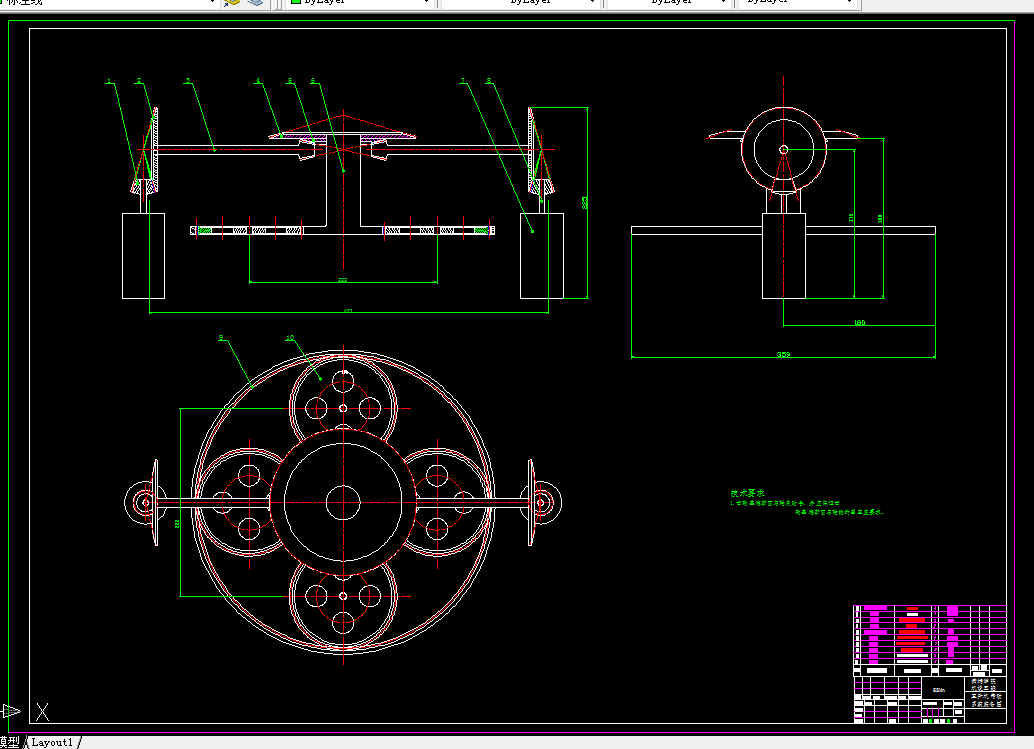The image size is (1034, 749).
Task: Open the ByLayer color dropdown with green swatch
Action: (359, 3)
